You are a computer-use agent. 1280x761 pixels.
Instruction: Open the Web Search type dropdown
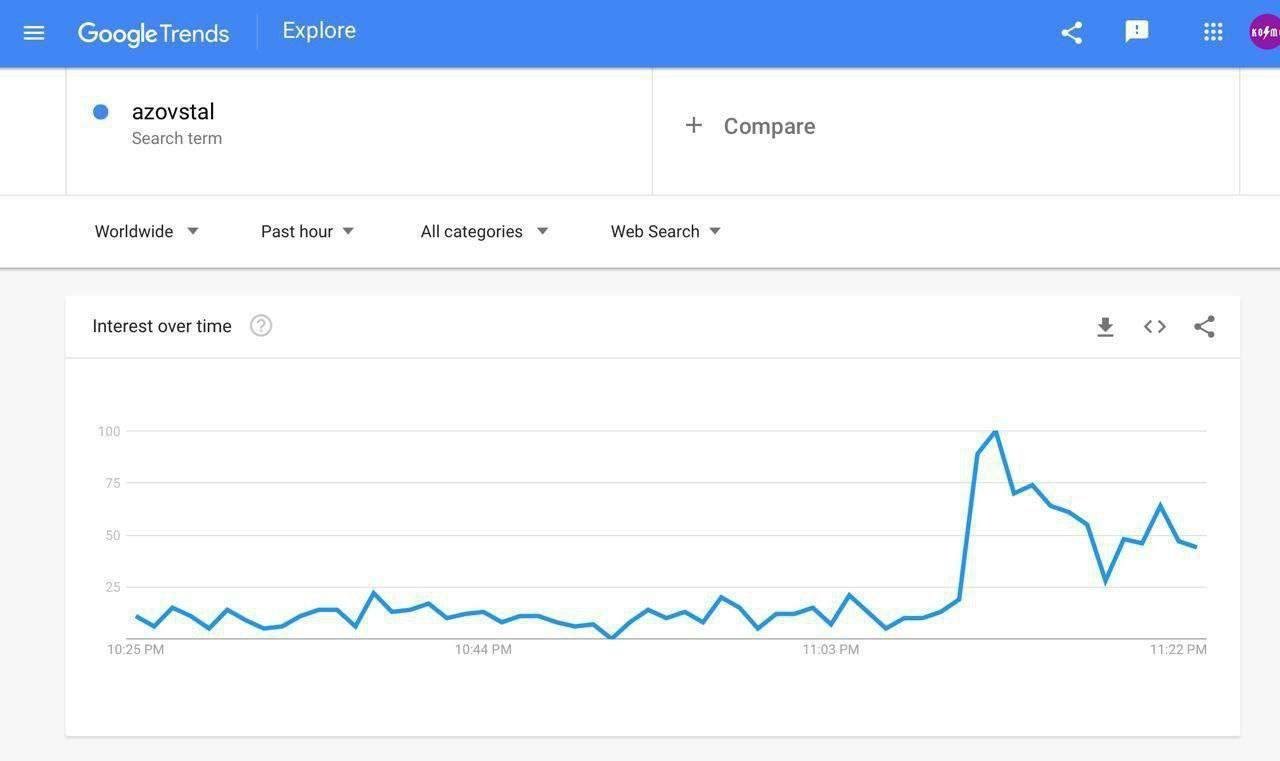pyautogui.click(x=665, y=231)
